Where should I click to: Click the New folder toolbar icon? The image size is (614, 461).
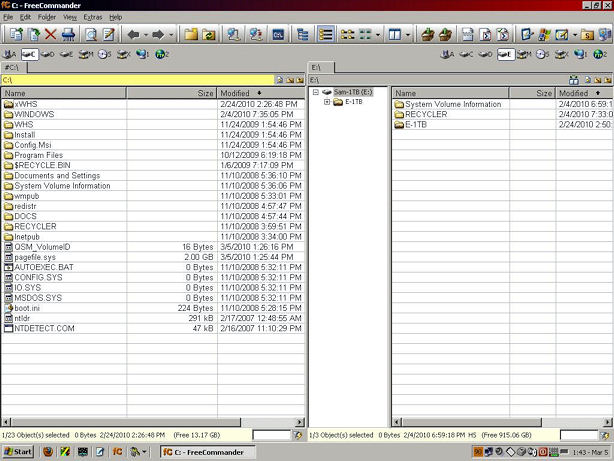click(191, 34)
